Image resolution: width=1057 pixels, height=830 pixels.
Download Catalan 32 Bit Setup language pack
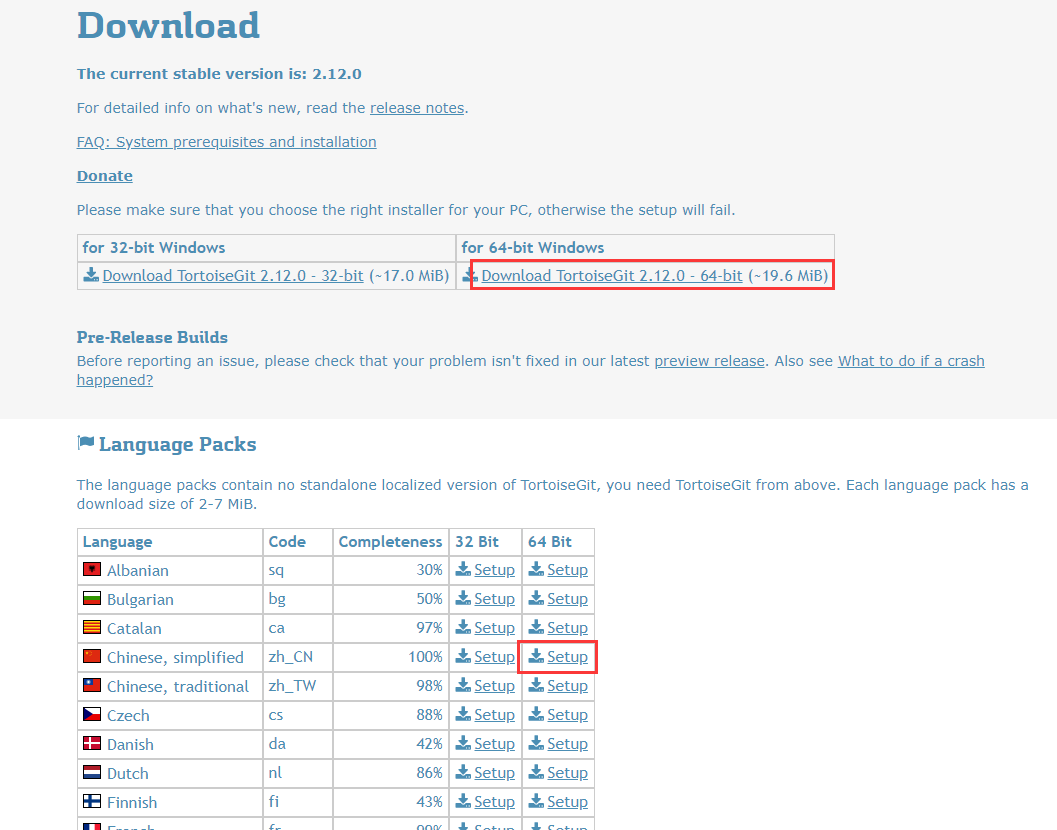[494, 628]
